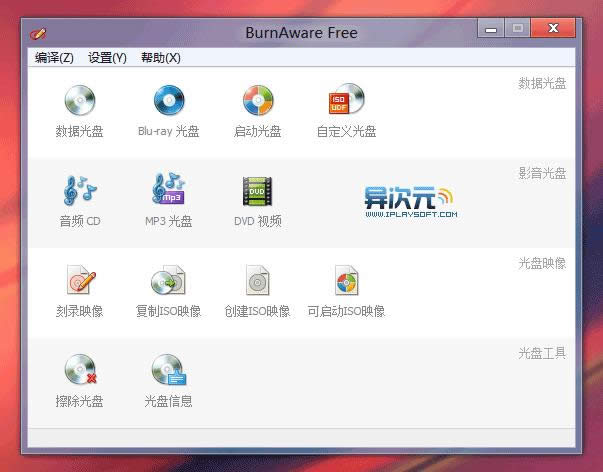Click the MP3 光盘 label
The image size is (603, 472).
[x=168, y=221]
